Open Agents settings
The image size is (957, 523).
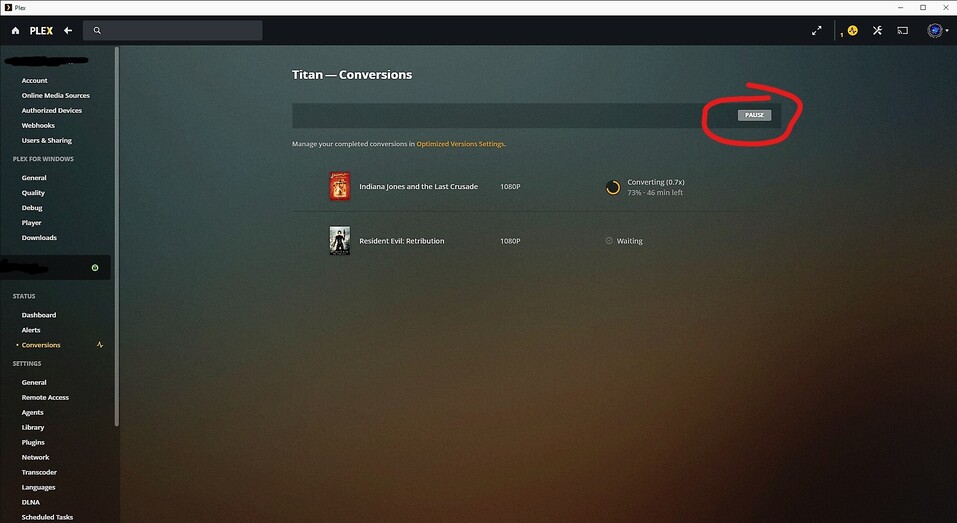(32, 413)
